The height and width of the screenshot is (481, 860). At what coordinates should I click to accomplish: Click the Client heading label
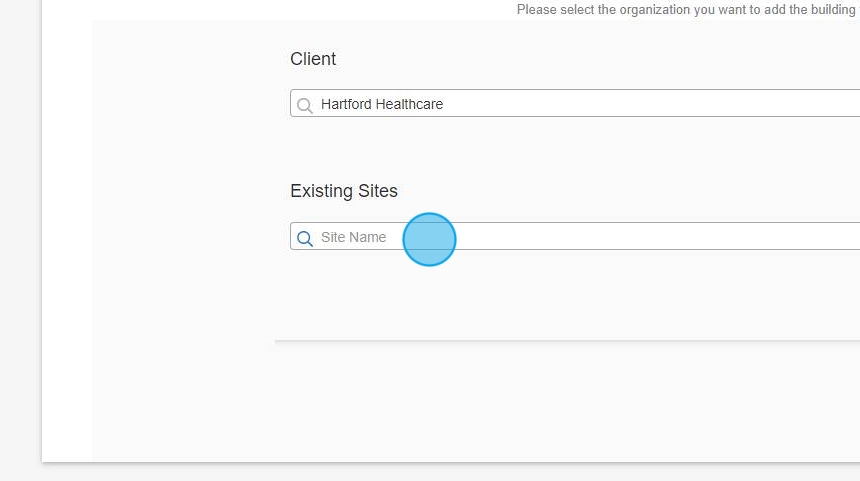[313, 59]
